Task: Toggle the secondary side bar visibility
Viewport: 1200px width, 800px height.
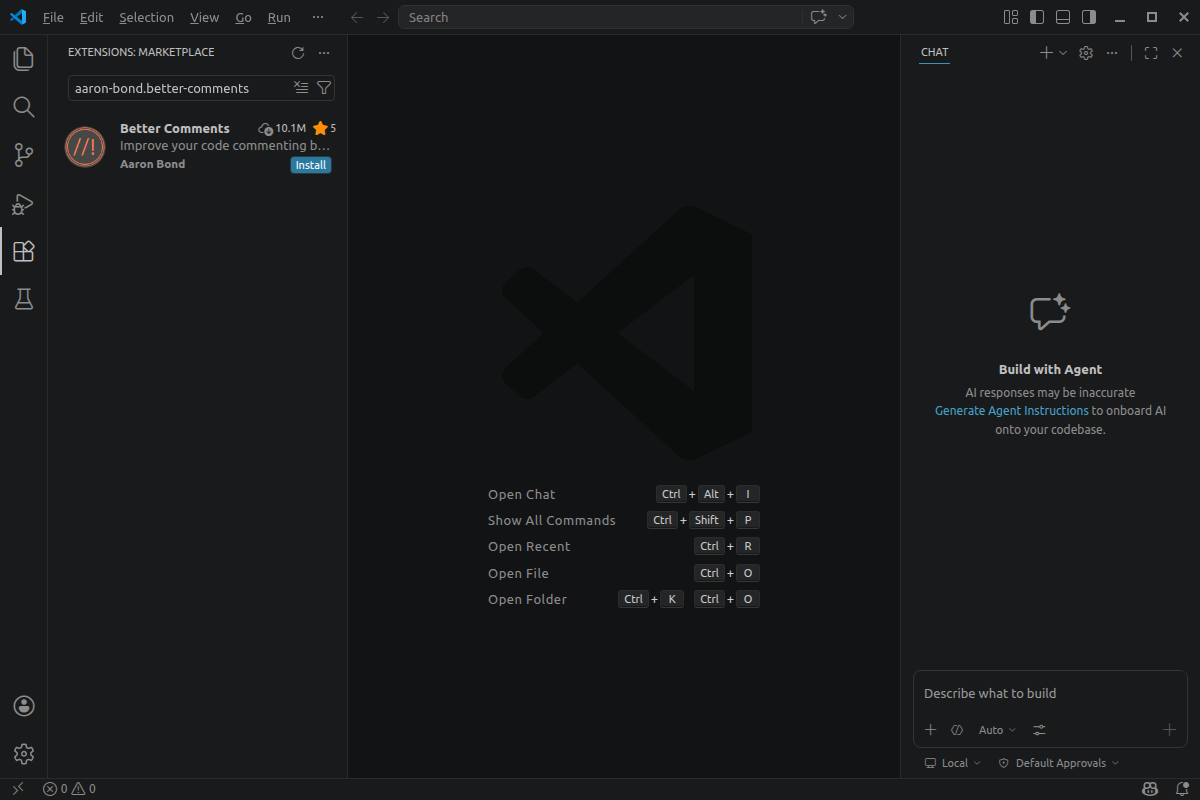Action: coord(1089,17)
